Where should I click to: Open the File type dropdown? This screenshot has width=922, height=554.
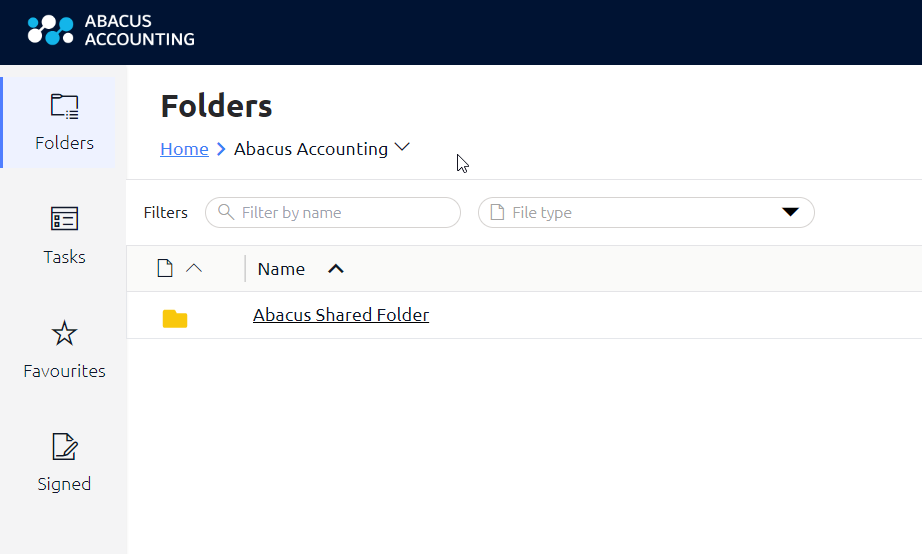[x=646, y=212]
